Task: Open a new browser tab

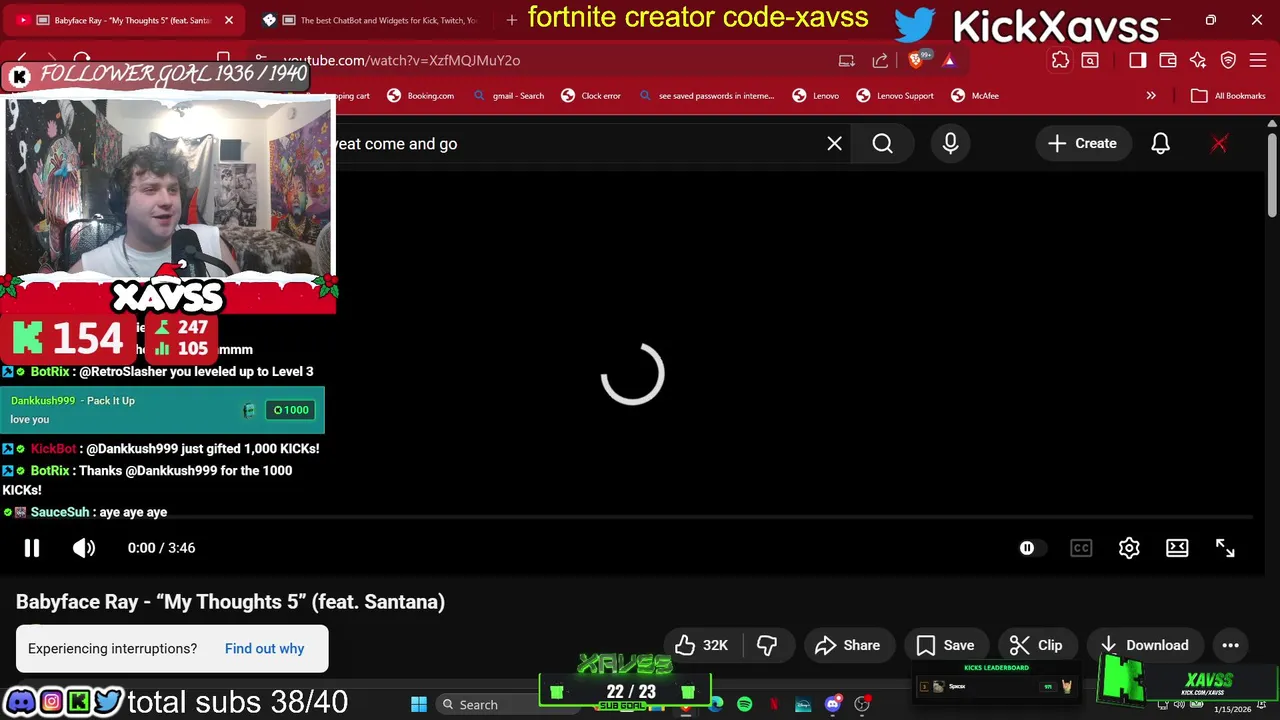Action: 511,20
